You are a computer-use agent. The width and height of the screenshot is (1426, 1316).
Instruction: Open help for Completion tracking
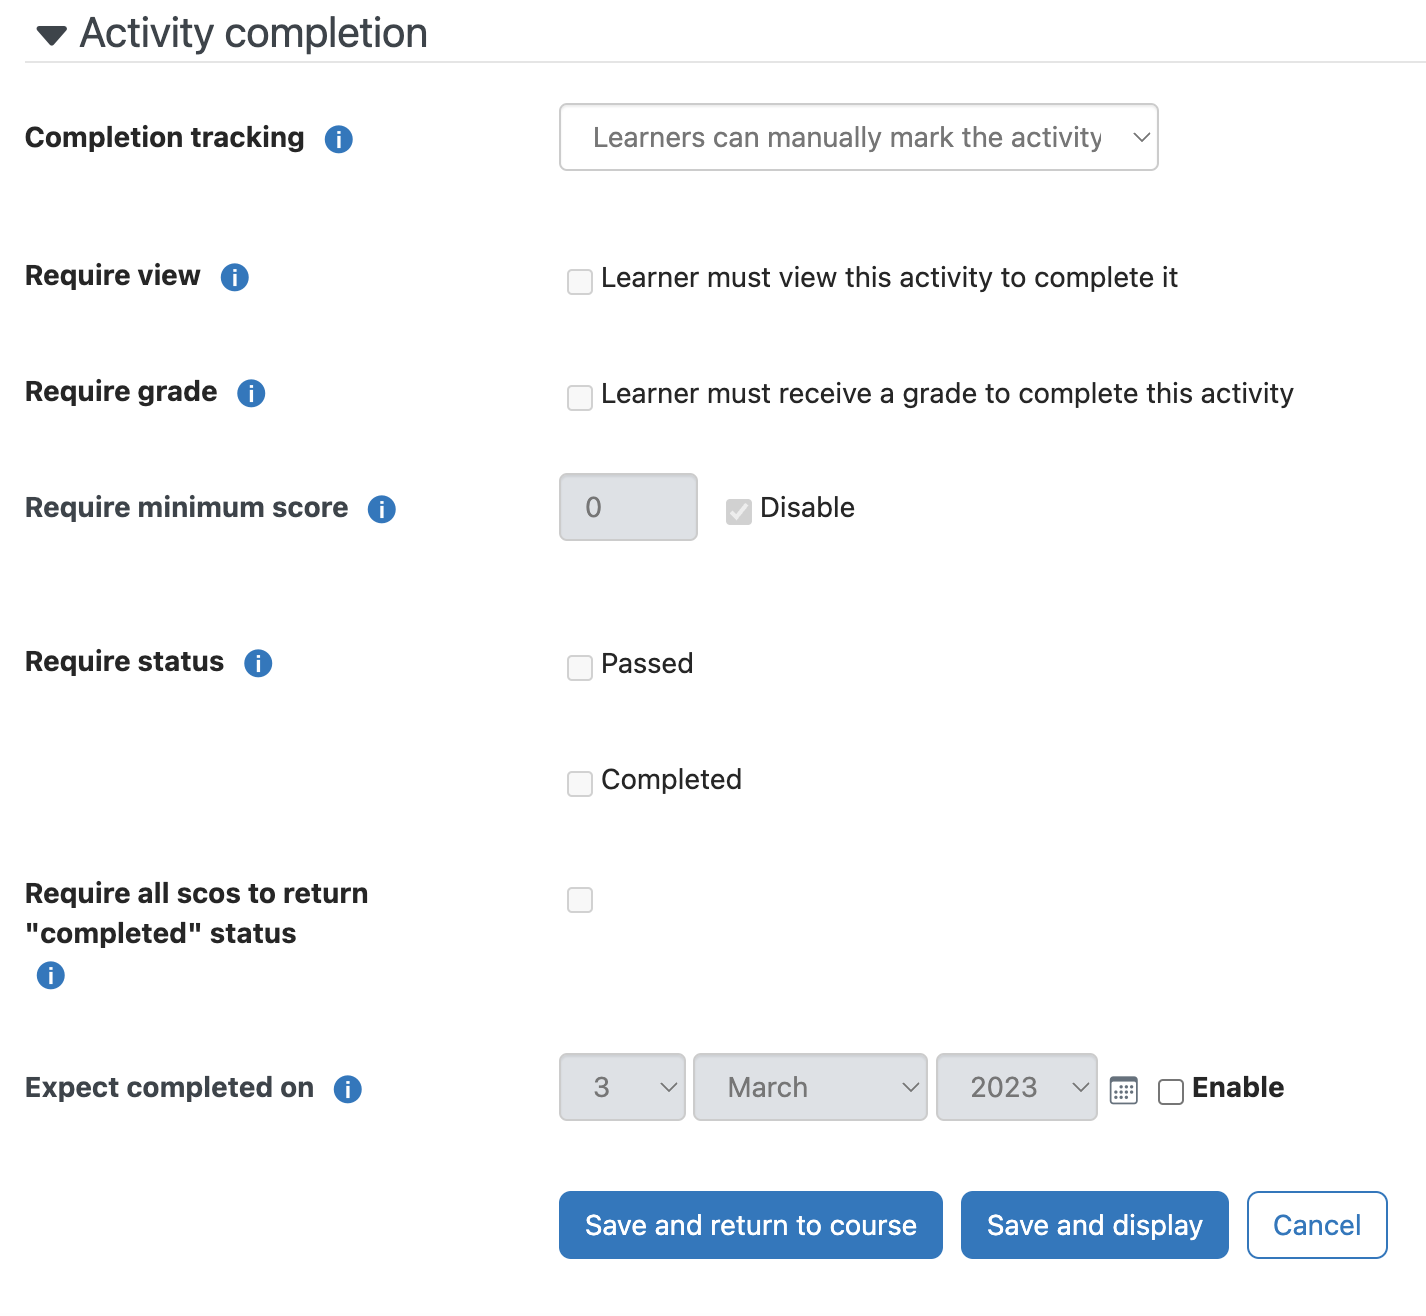[339, 139]
